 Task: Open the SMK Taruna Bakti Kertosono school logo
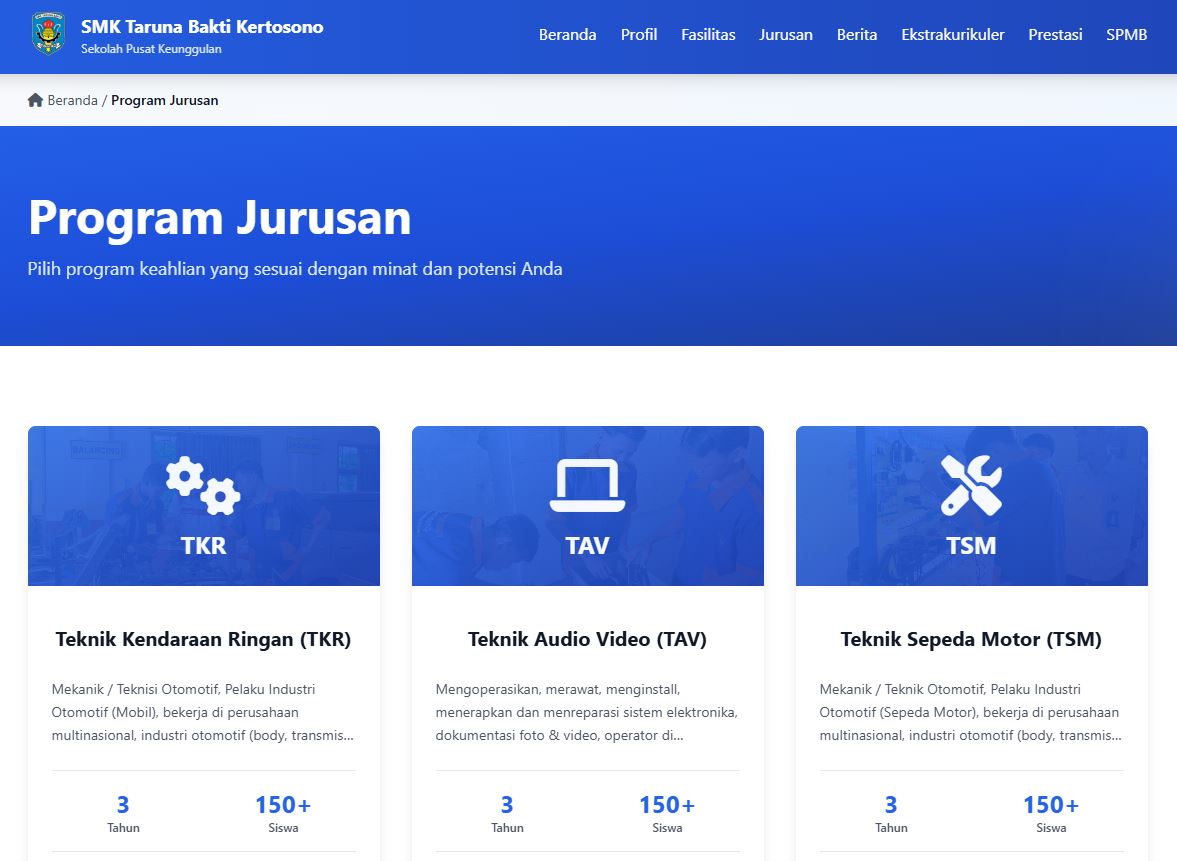tap(48, 31)
